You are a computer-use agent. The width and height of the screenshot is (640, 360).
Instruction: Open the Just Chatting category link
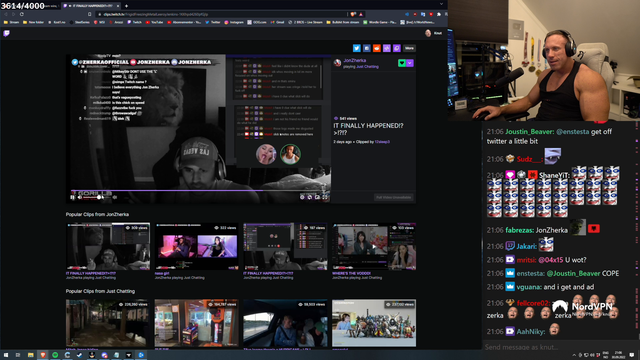[x=367, y=67]
